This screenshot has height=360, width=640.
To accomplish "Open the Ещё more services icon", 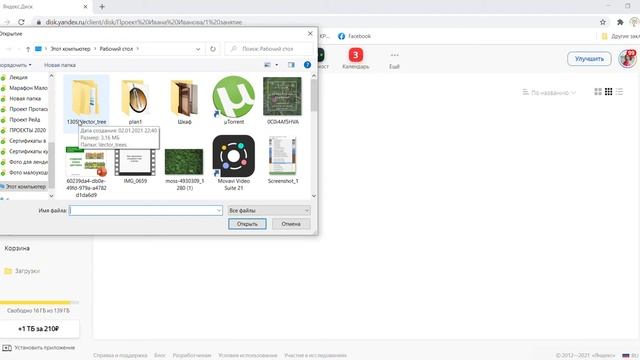I will pos(394,60).
